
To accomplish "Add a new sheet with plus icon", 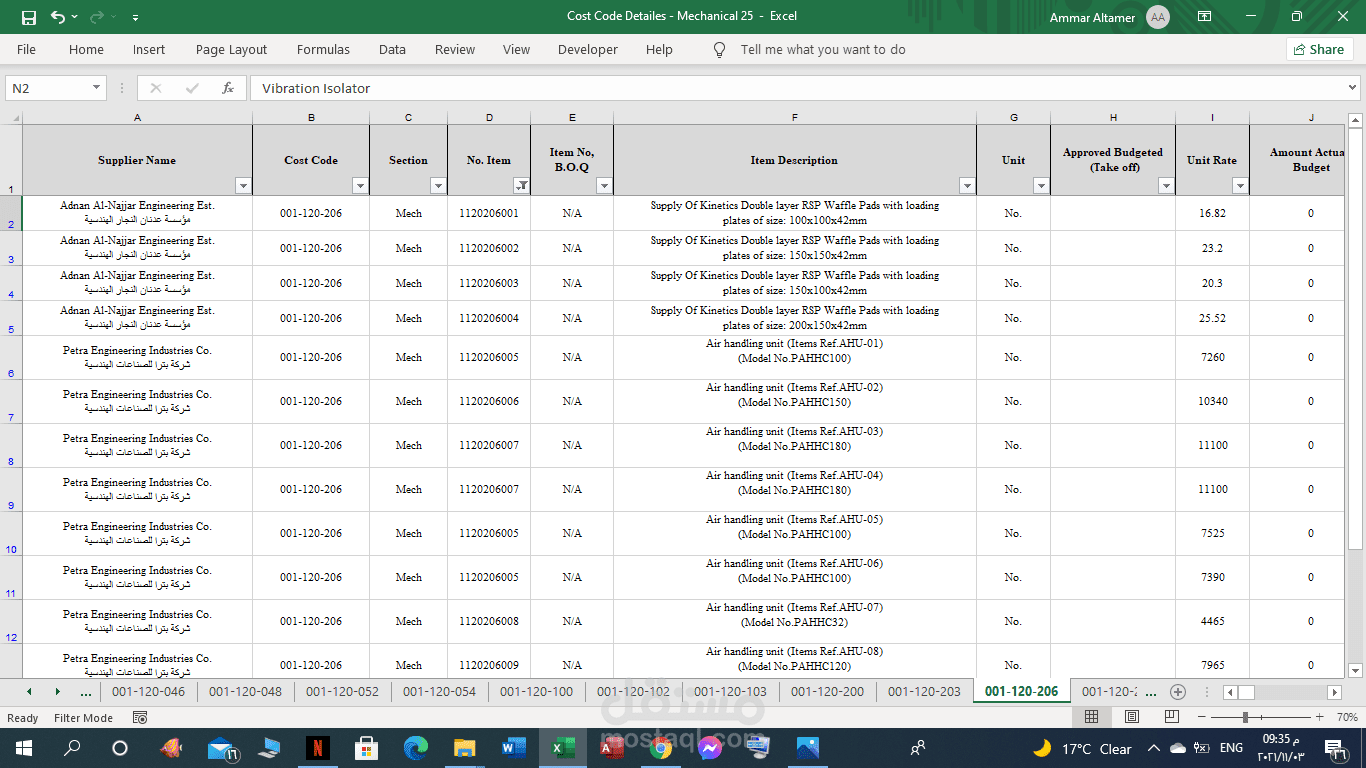I will tap(1178, 692).
